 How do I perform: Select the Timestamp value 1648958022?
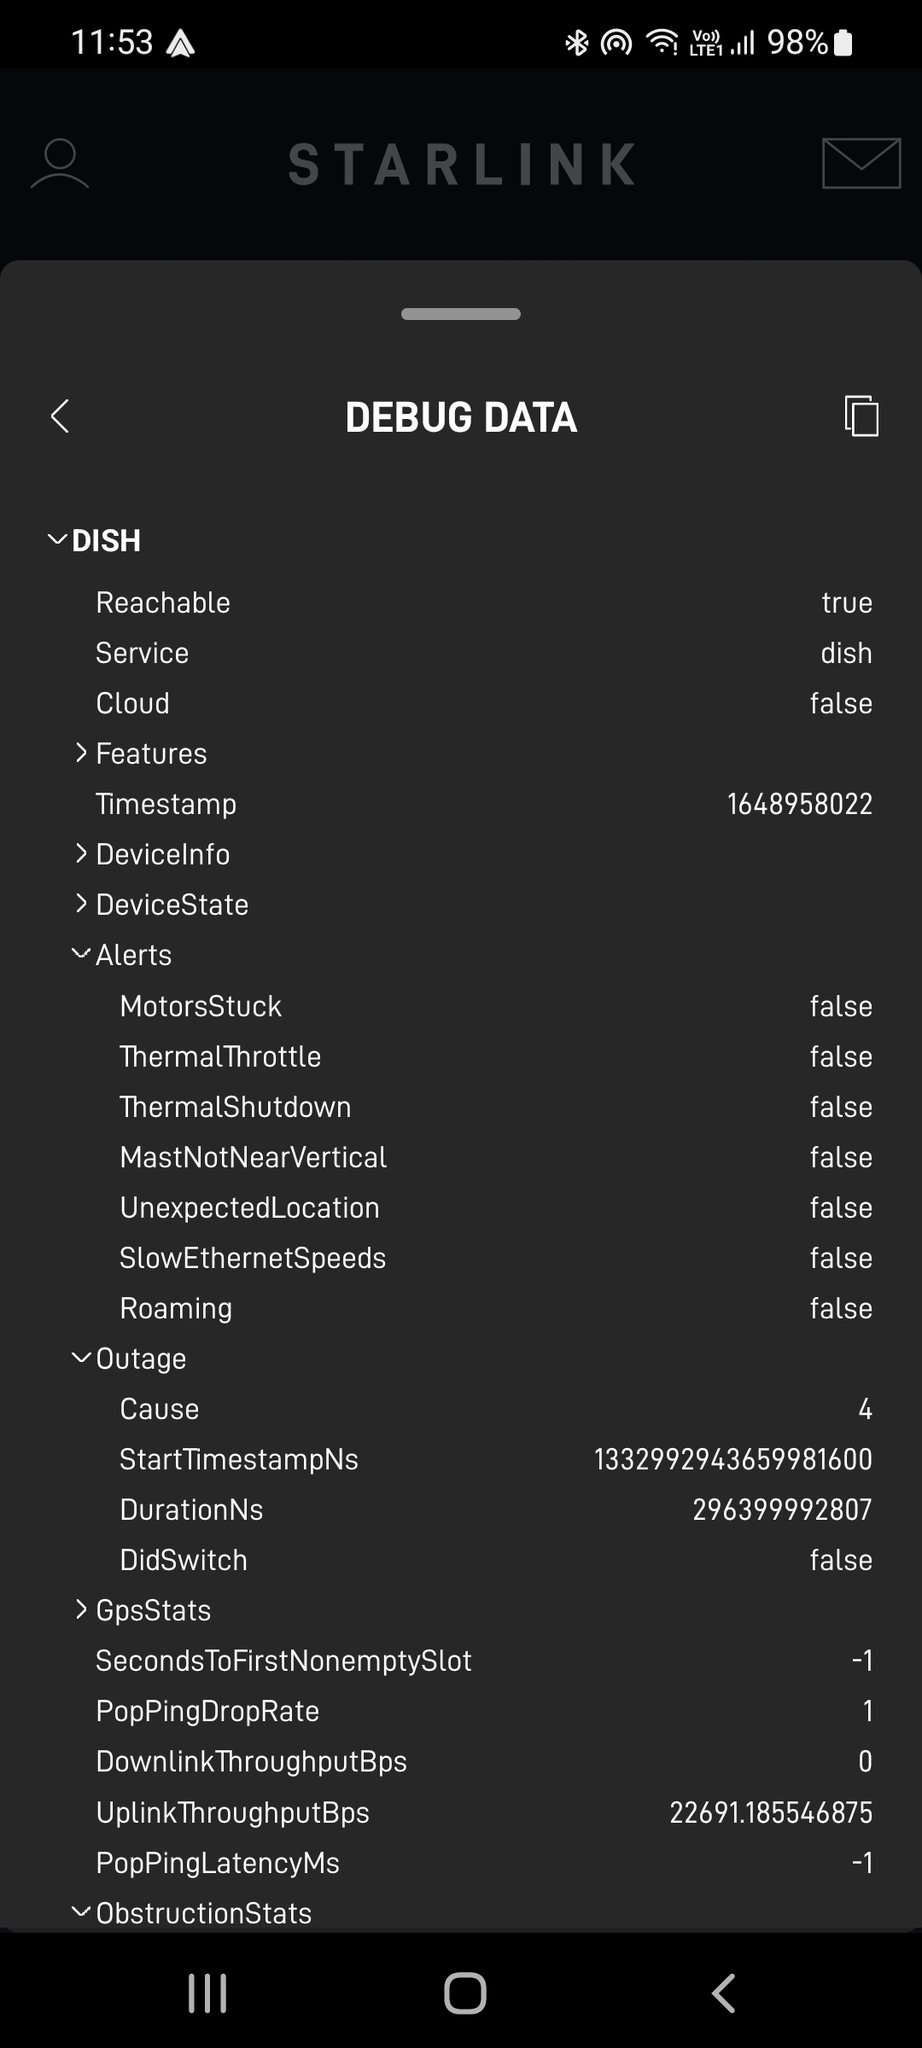click(x=799, y=804)
